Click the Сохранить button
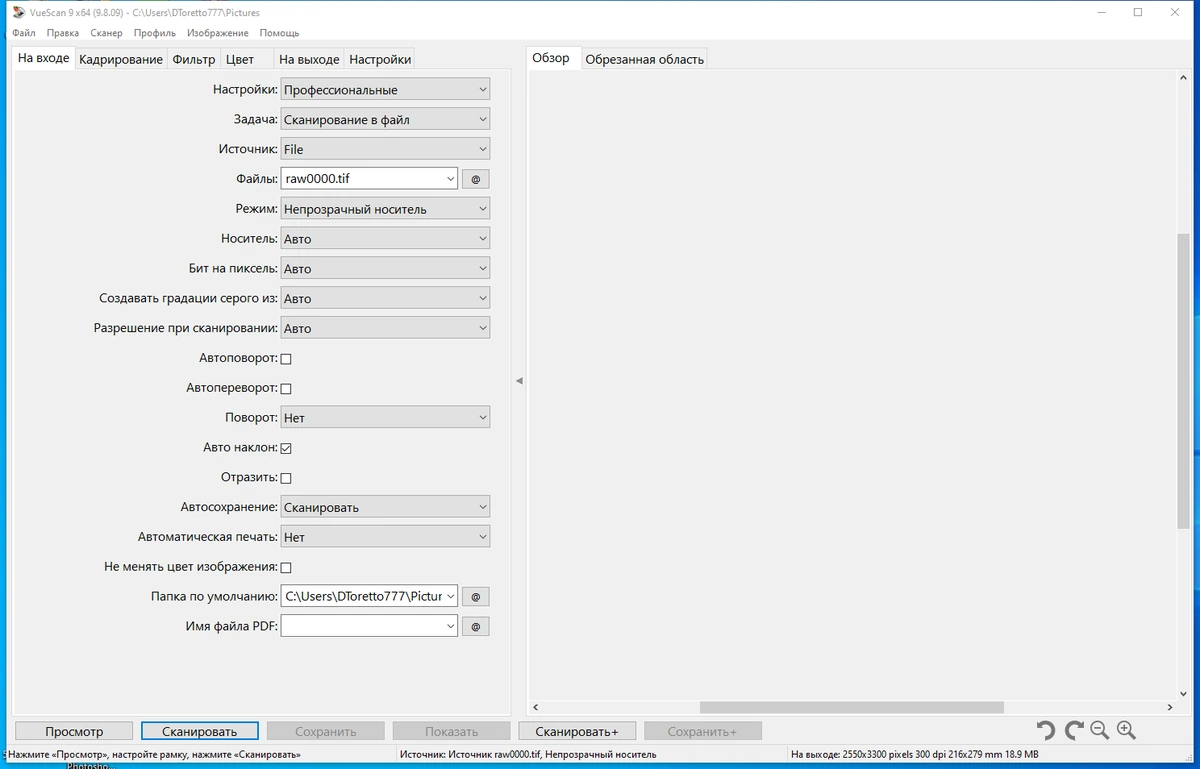 tap(326, 731)
